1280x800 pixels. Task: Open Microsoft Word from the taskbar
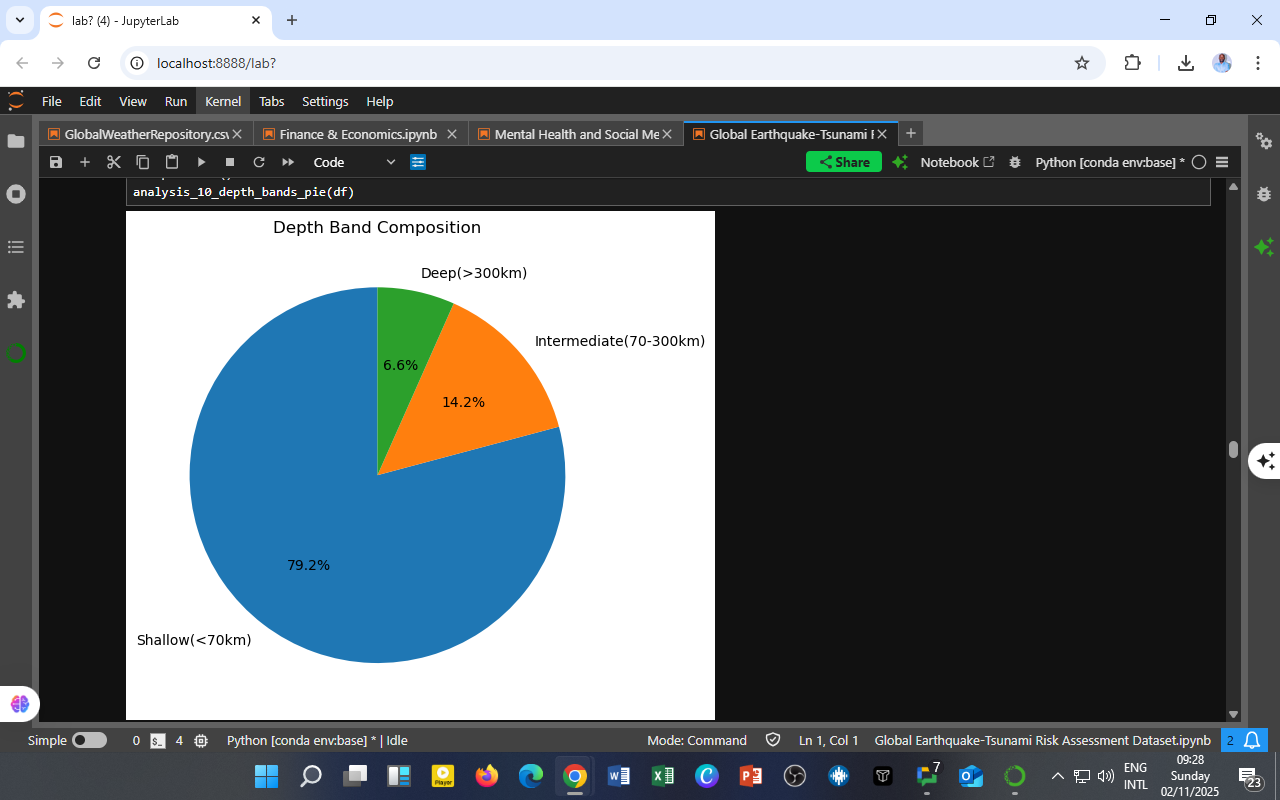pyautogui.click(x=618, y=776)
